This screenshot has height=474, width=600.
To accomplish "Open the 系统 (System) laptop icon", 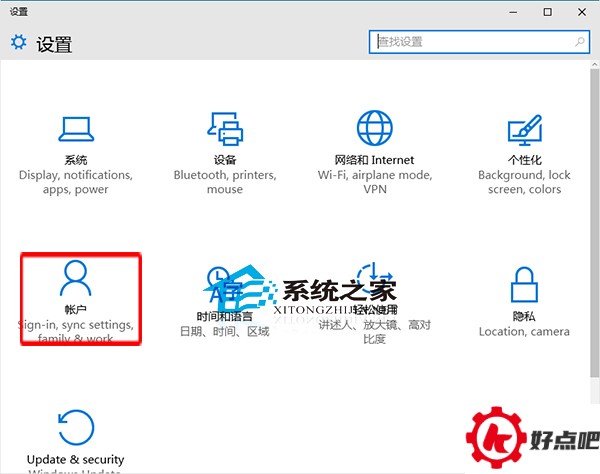I will (x=76, y=129).
